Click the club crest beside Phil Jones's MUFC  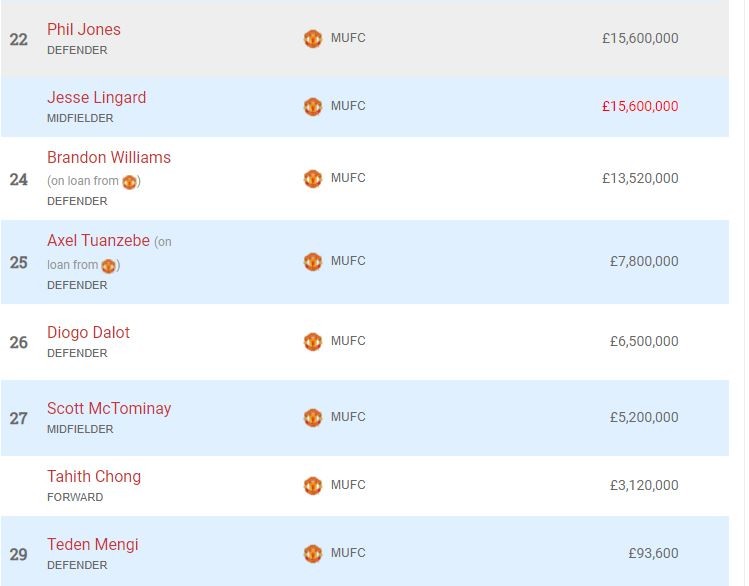click(x=313, y=39)
